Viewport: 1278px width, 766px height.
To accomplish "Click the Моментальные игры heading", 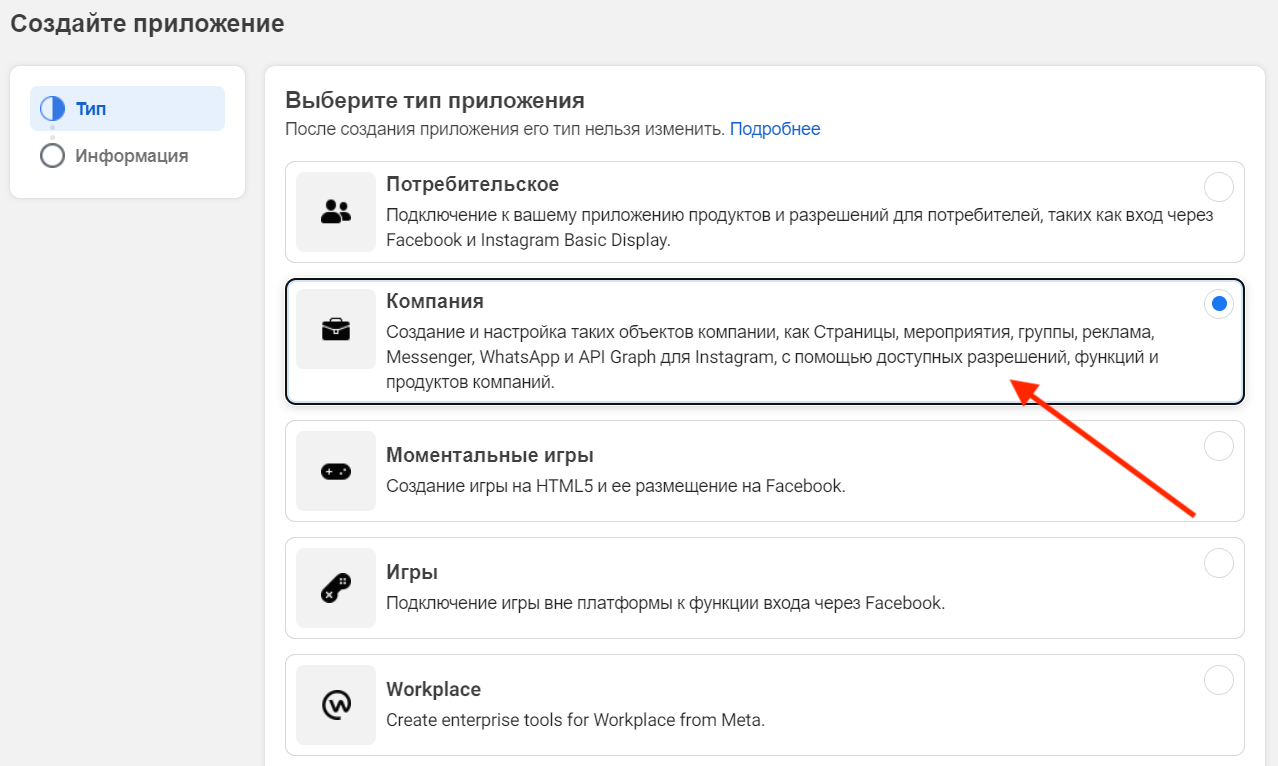I will pos(490,456).
